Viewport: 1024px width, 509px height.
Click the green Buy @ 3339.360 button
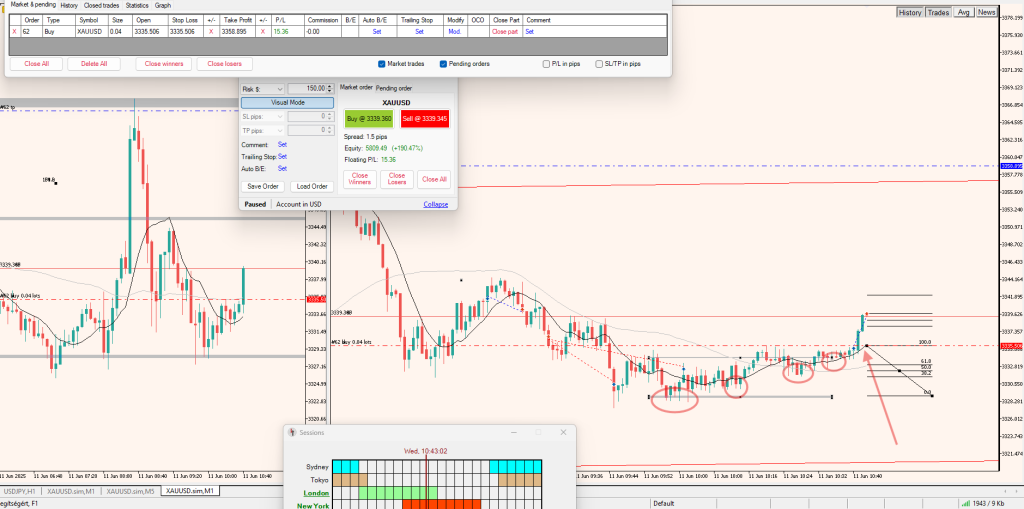coord(369,118)
